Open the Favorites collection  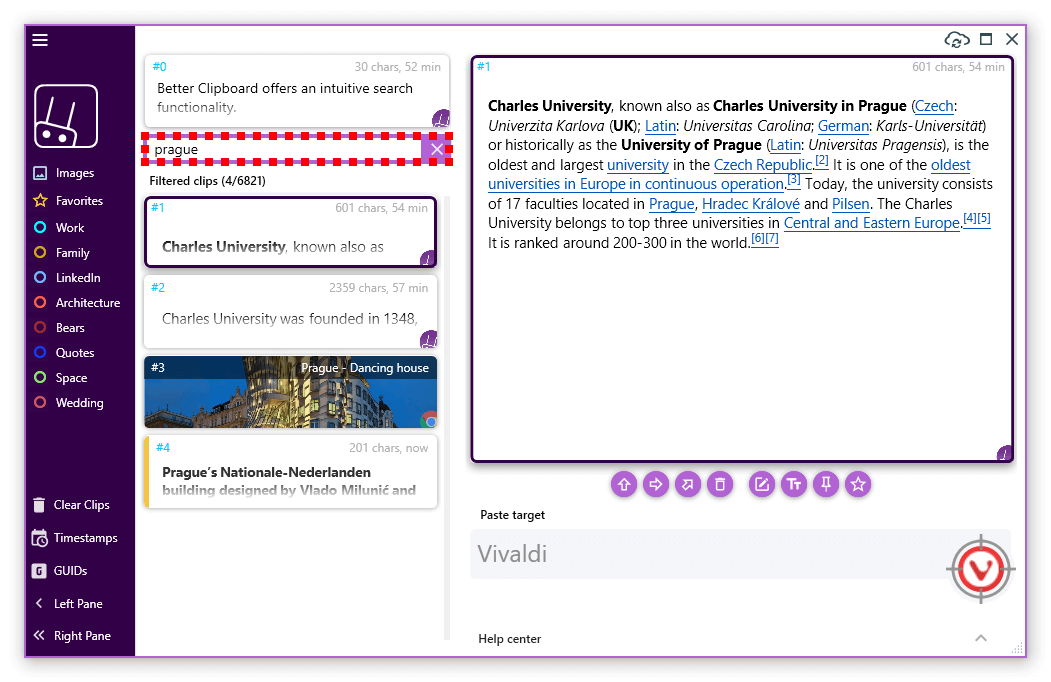[x=68, y=201]
